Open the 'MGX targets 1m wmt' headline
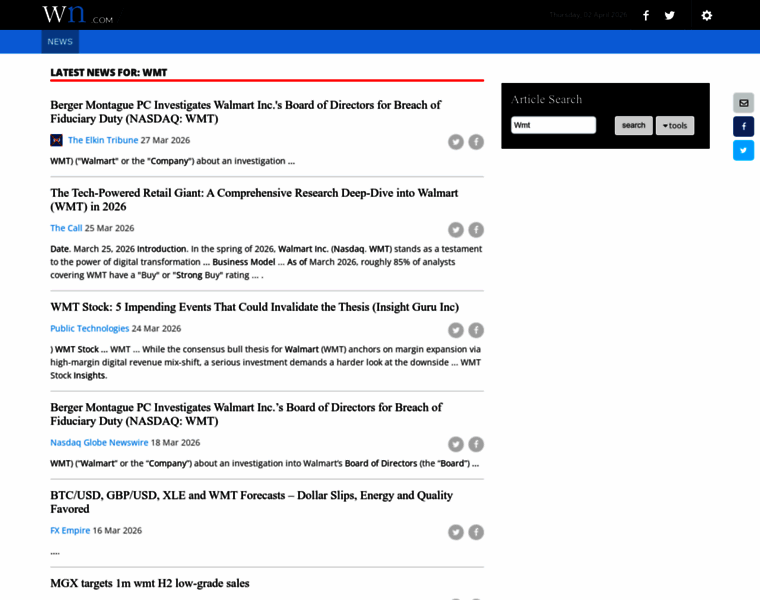 click(x=150, y=583)
